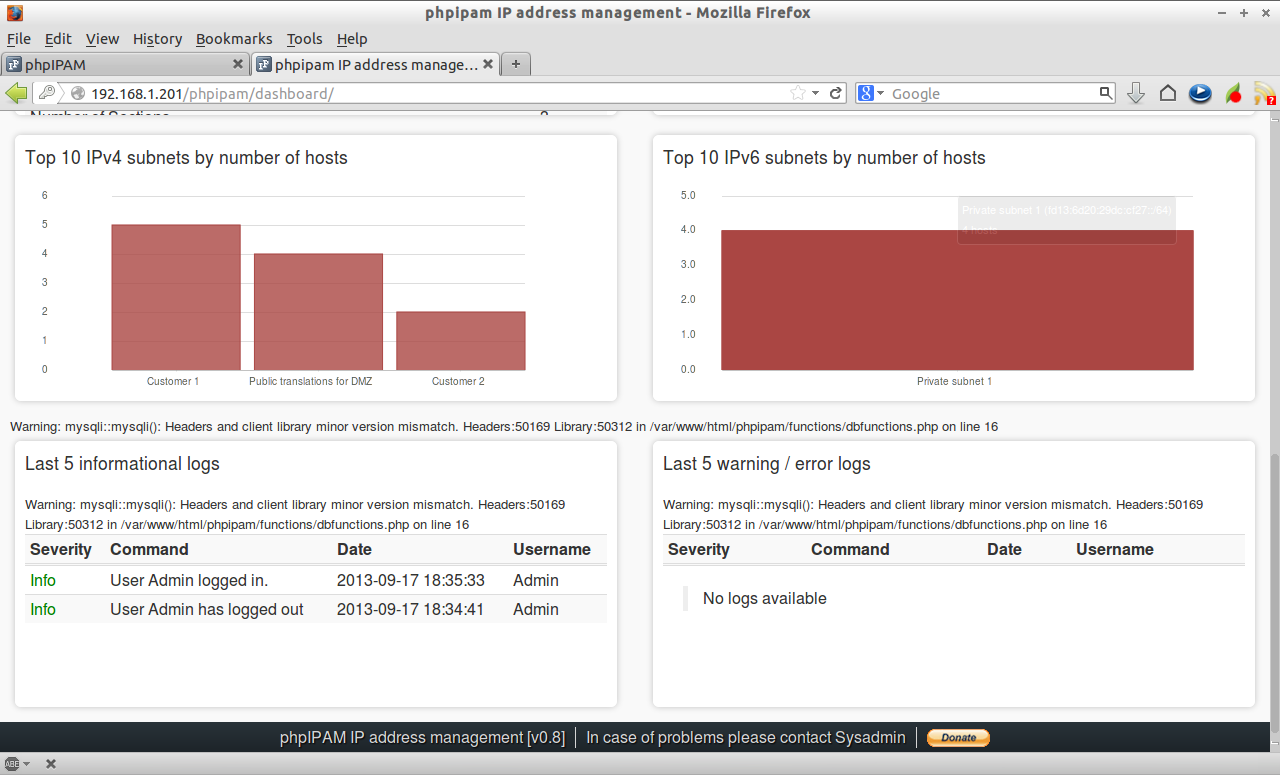Click the date 2013-09-17 18:35:33
The width and height of the screenshot is (1280, 776).
(x=411, y=580)
